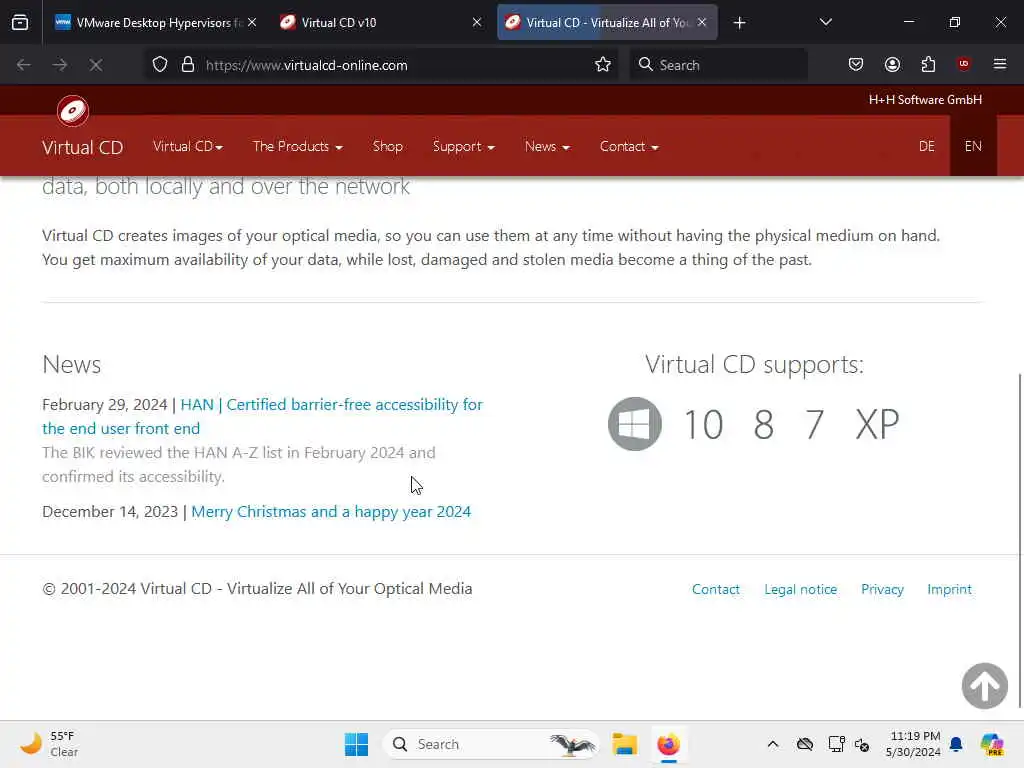Click the tracking protection shield icon

click(160, 65)
